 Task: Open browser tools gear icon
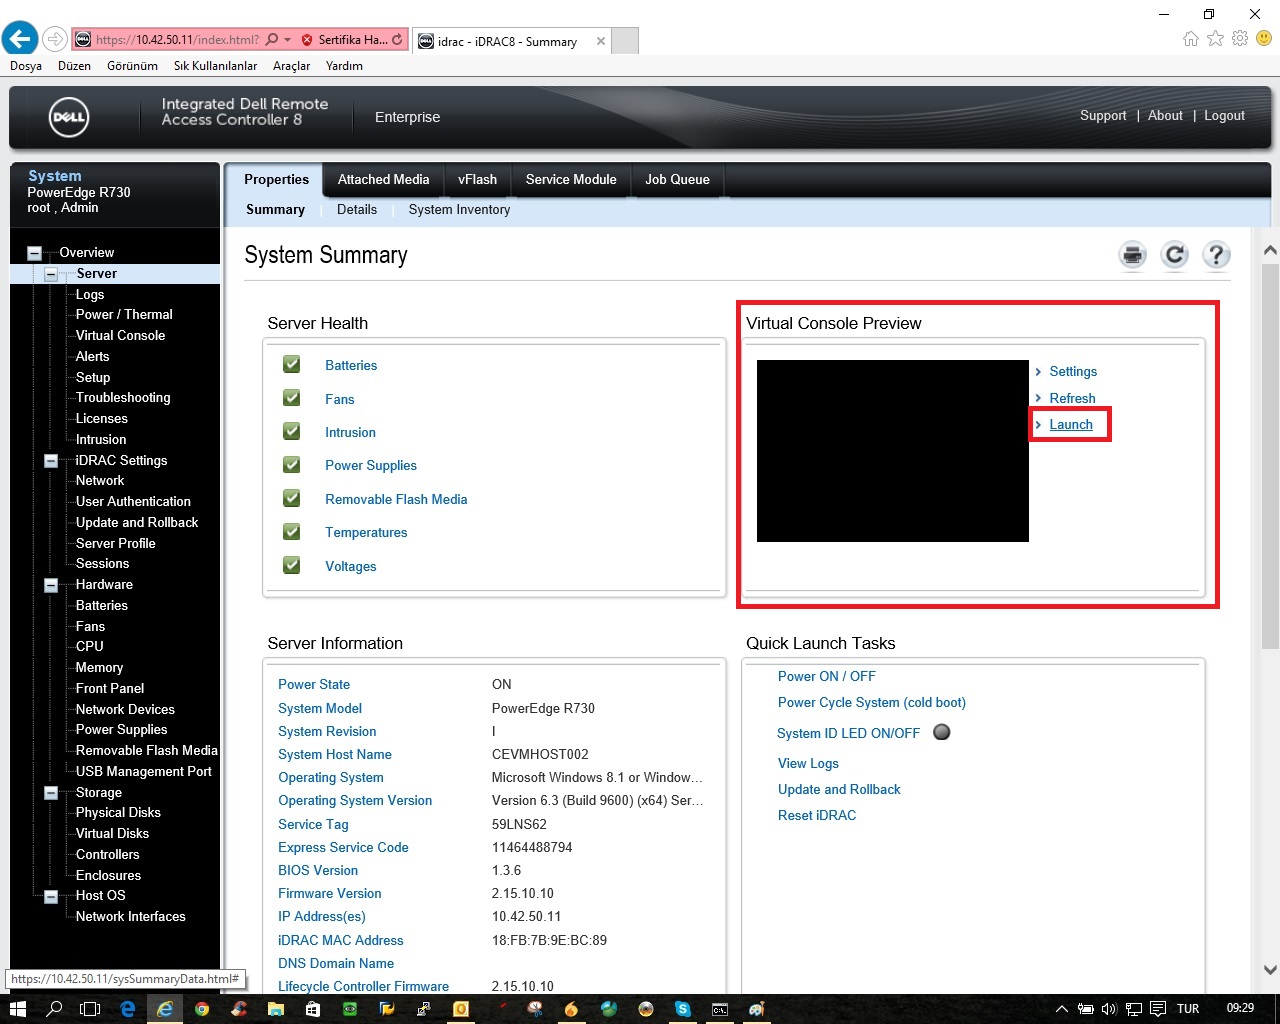1240,39
